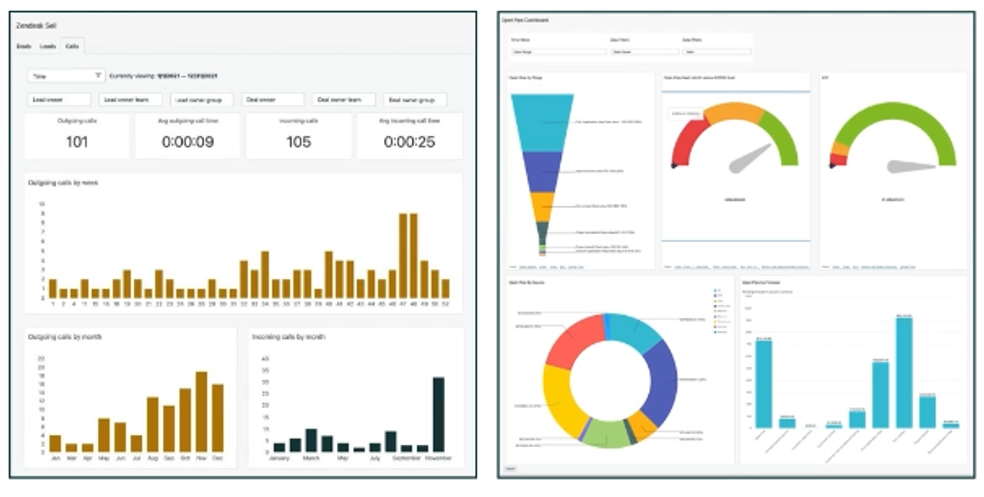
Task: Click the wide orange band of the three-color gauge
Action: [734, 112]
